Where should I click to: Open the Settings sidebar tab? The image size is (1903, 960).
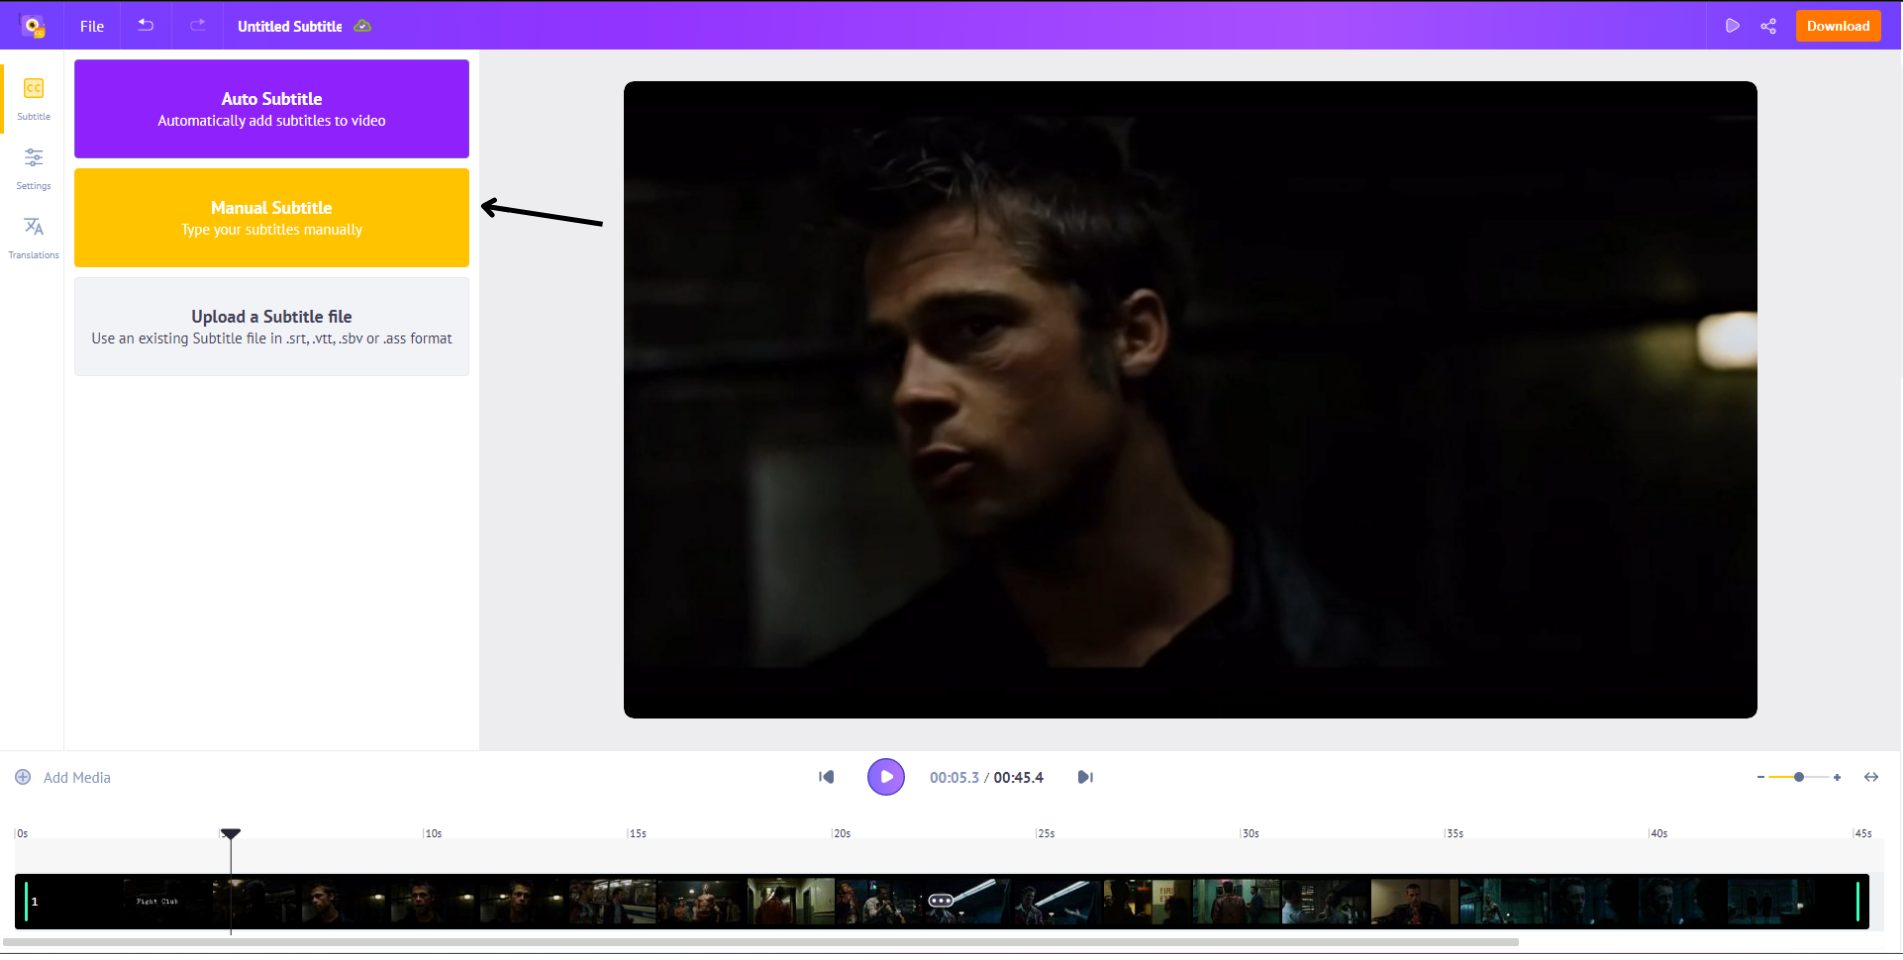[33, 167]
